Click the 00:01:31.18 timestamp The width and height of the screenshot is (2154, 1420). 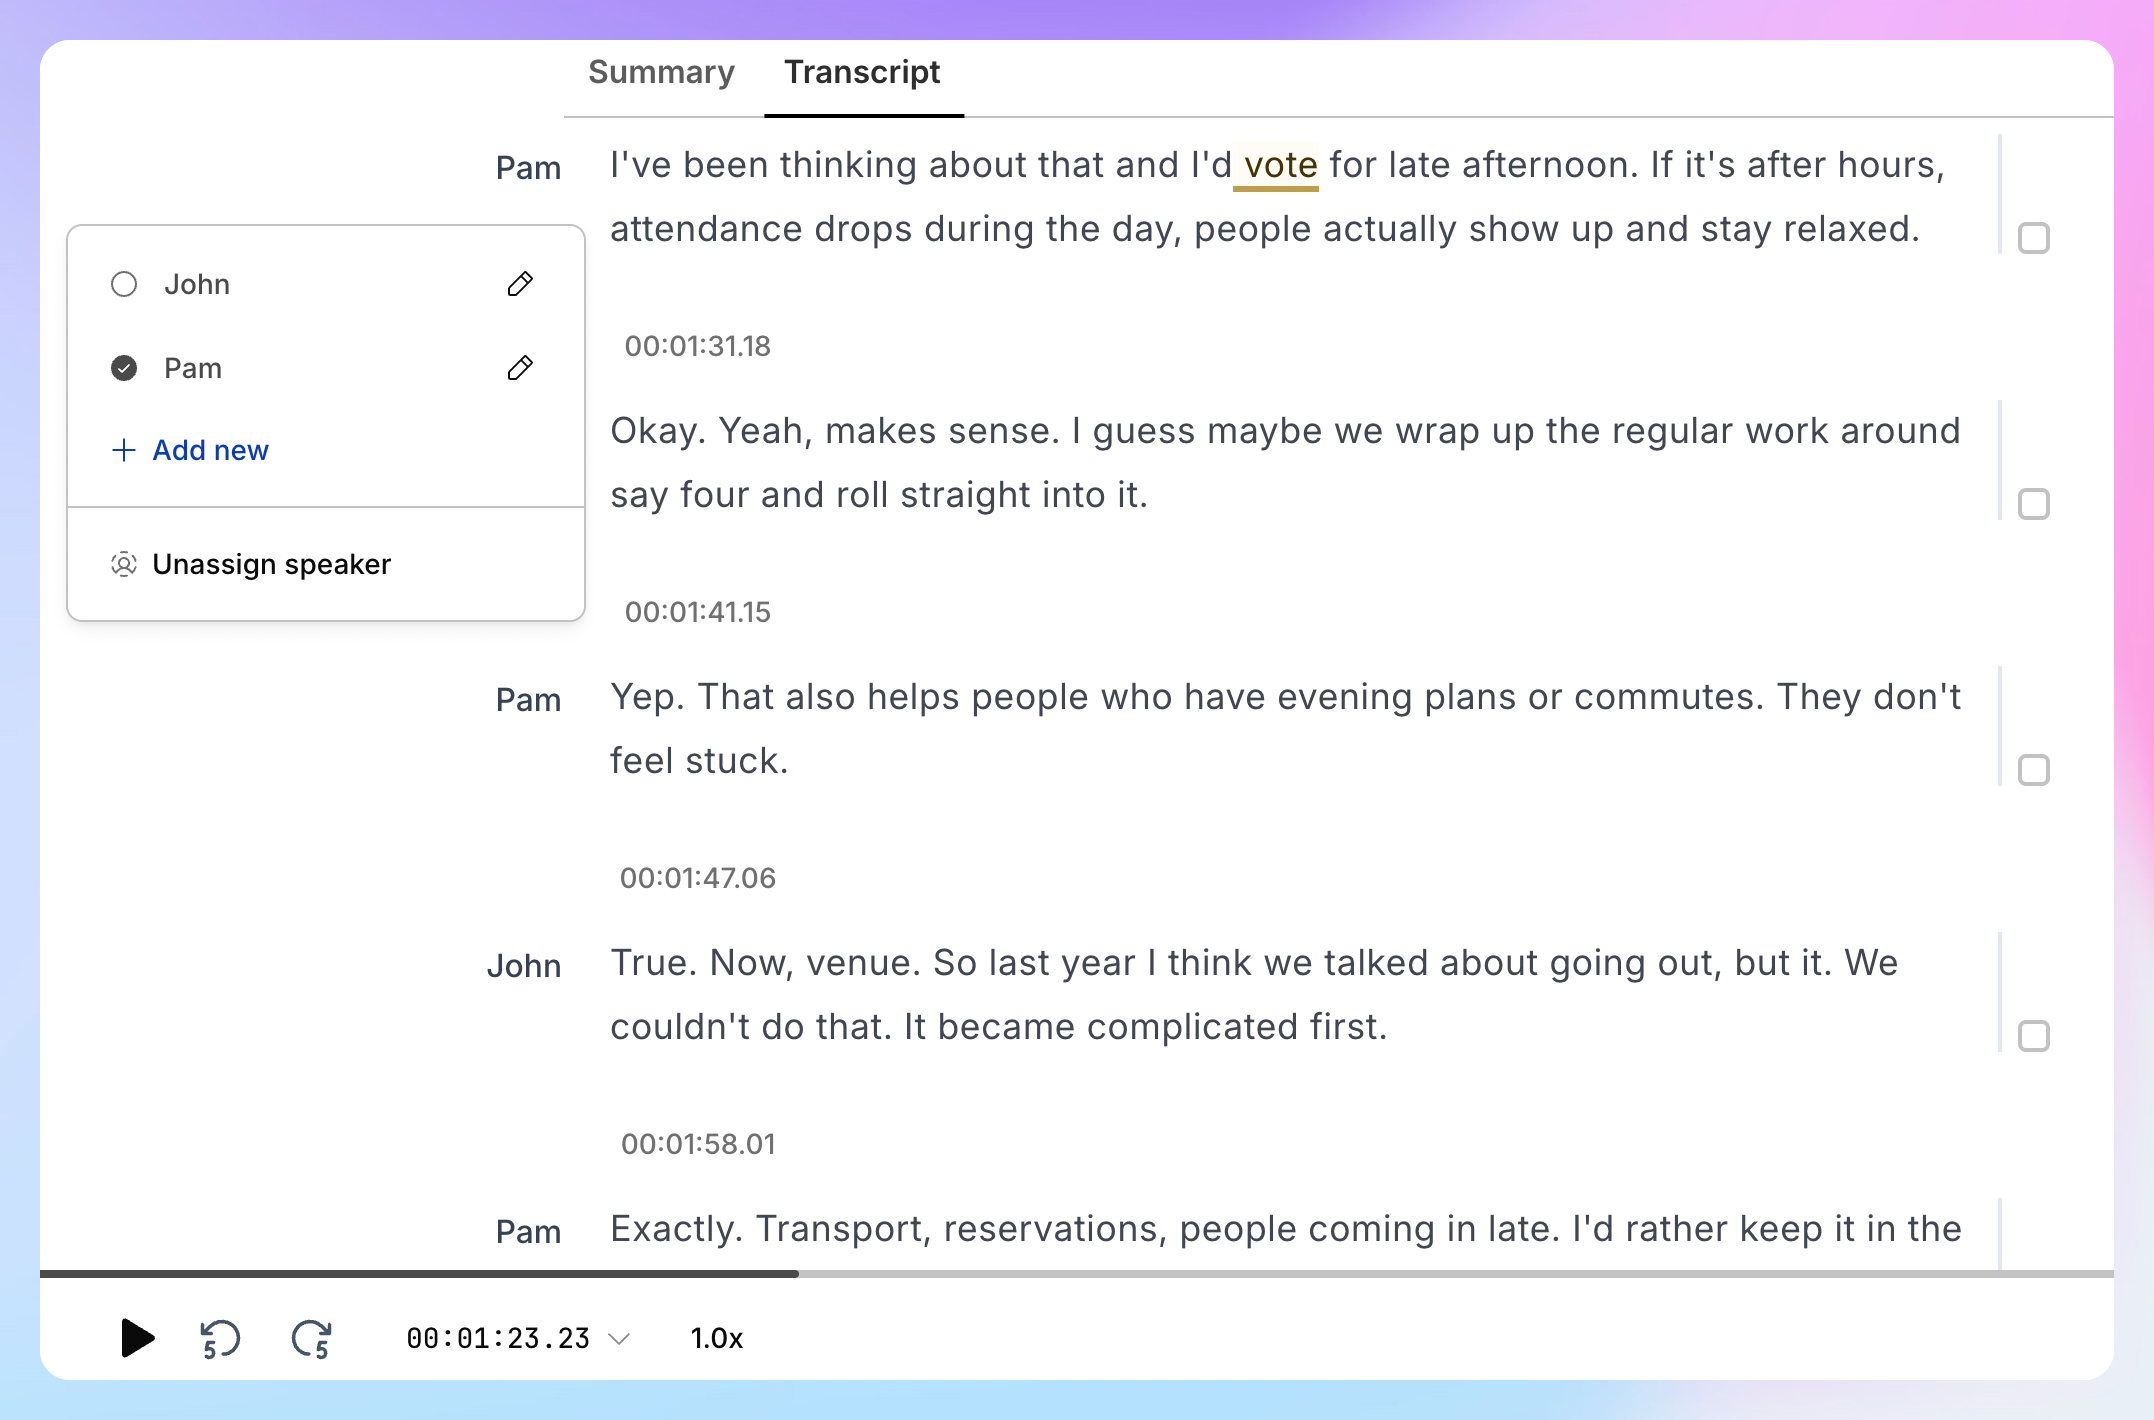click(x=698, y=346)
